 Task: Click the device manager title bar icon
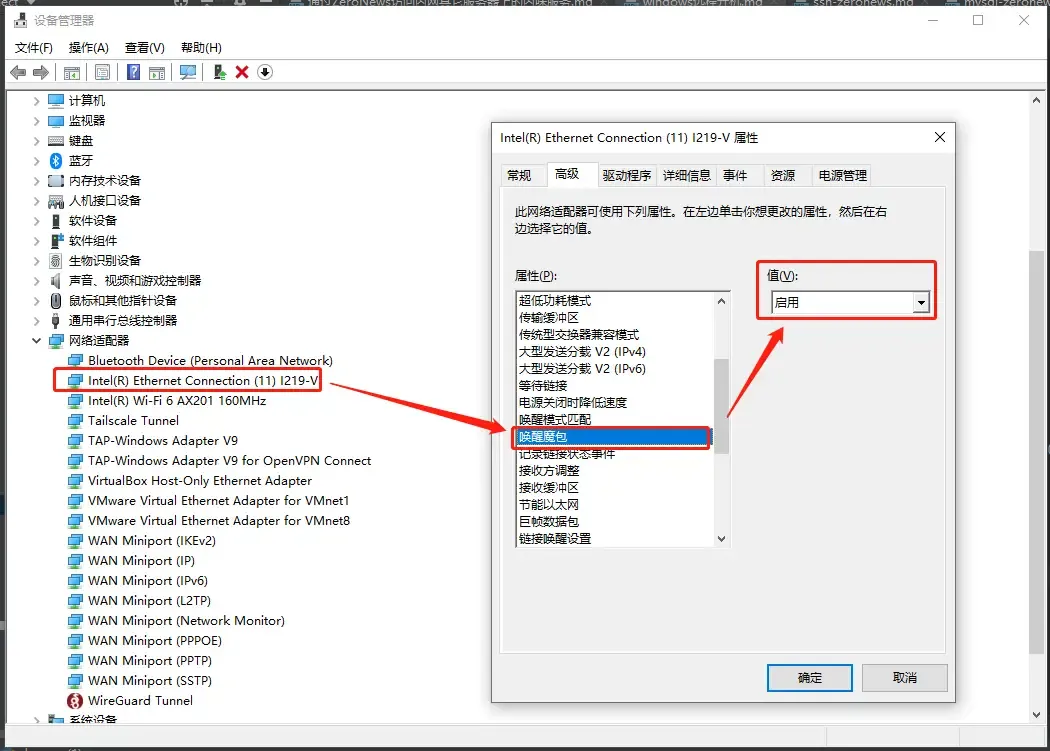[x=21, y=21]
